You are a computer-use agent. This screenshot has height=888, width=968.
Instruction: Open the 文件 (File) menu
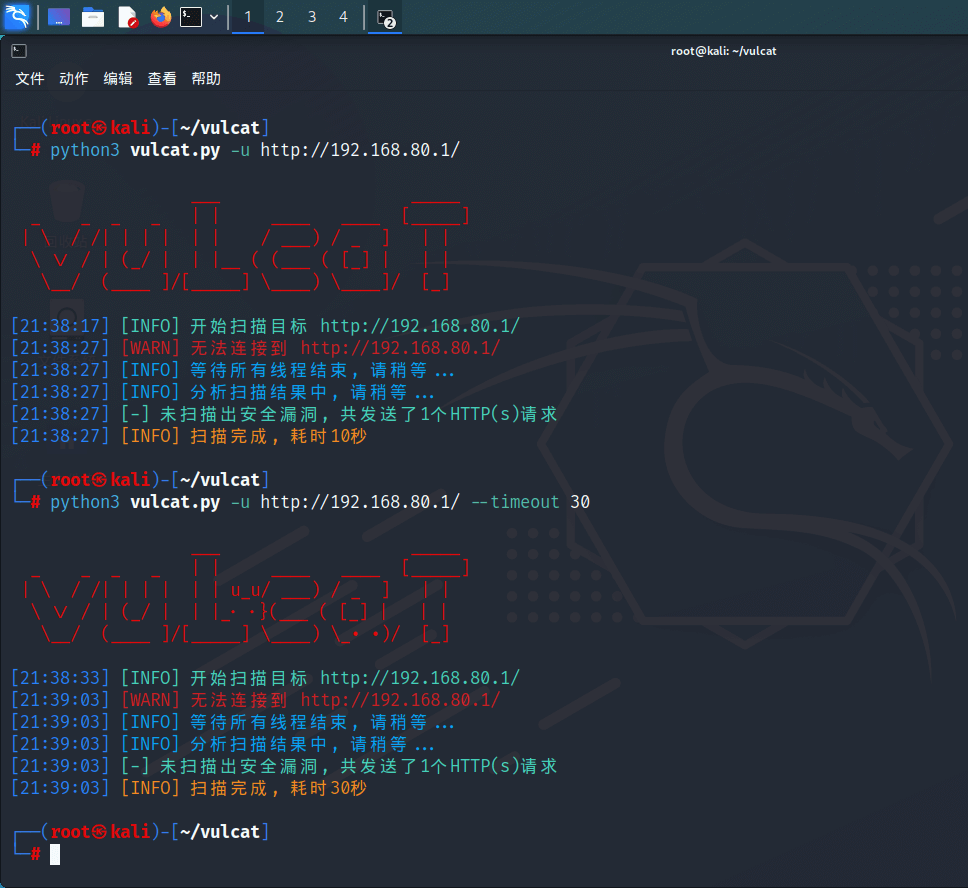coord(30,79)
